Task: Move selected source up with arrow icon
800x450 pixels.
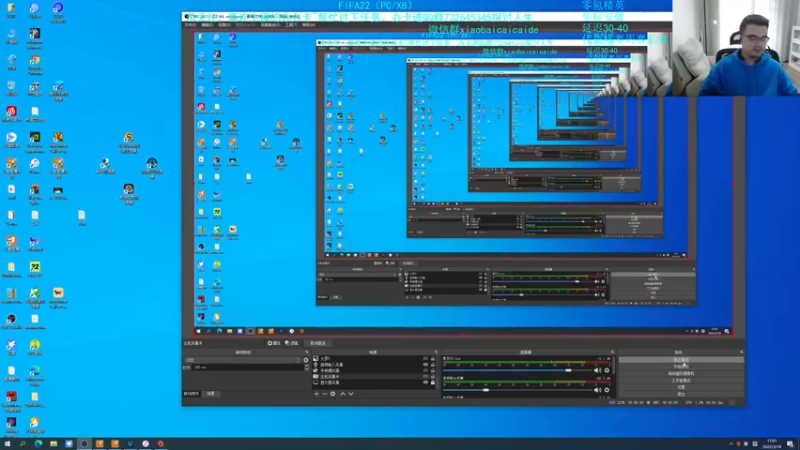Action: tap(343, 394)
